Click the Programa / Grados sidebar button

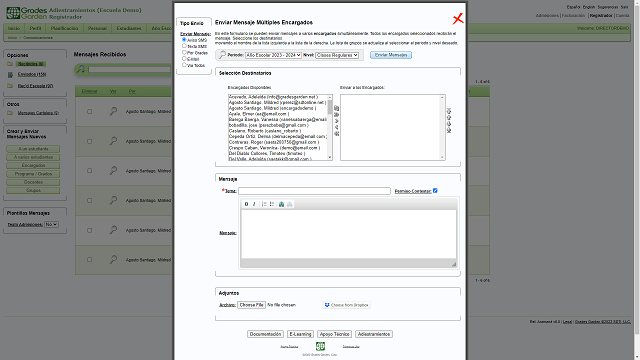(33, 174)
